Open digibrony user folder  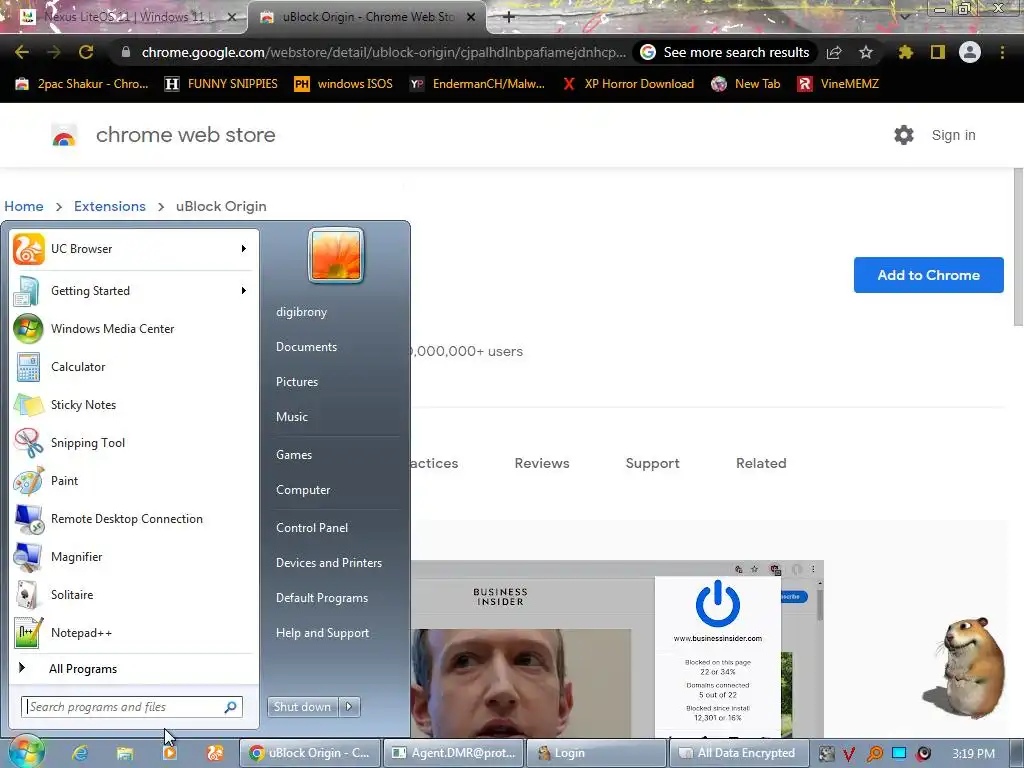(x=301, y=312)
